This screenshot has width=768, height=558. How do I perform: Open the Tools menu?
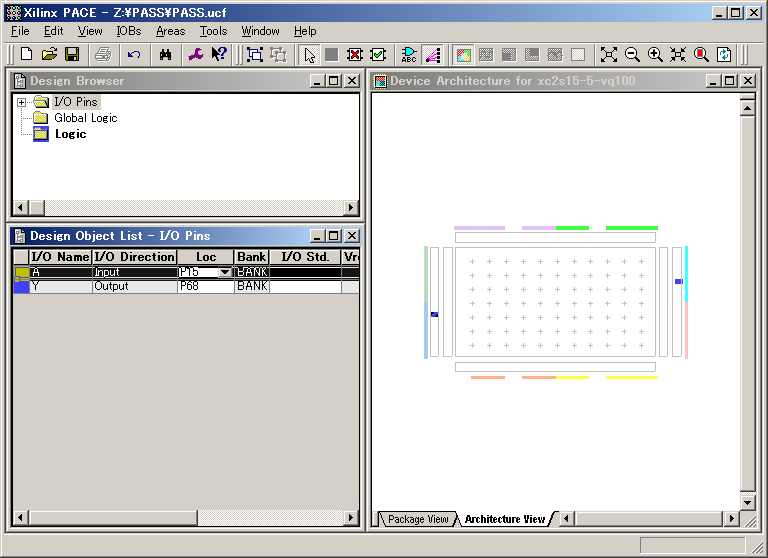(214, 31)
